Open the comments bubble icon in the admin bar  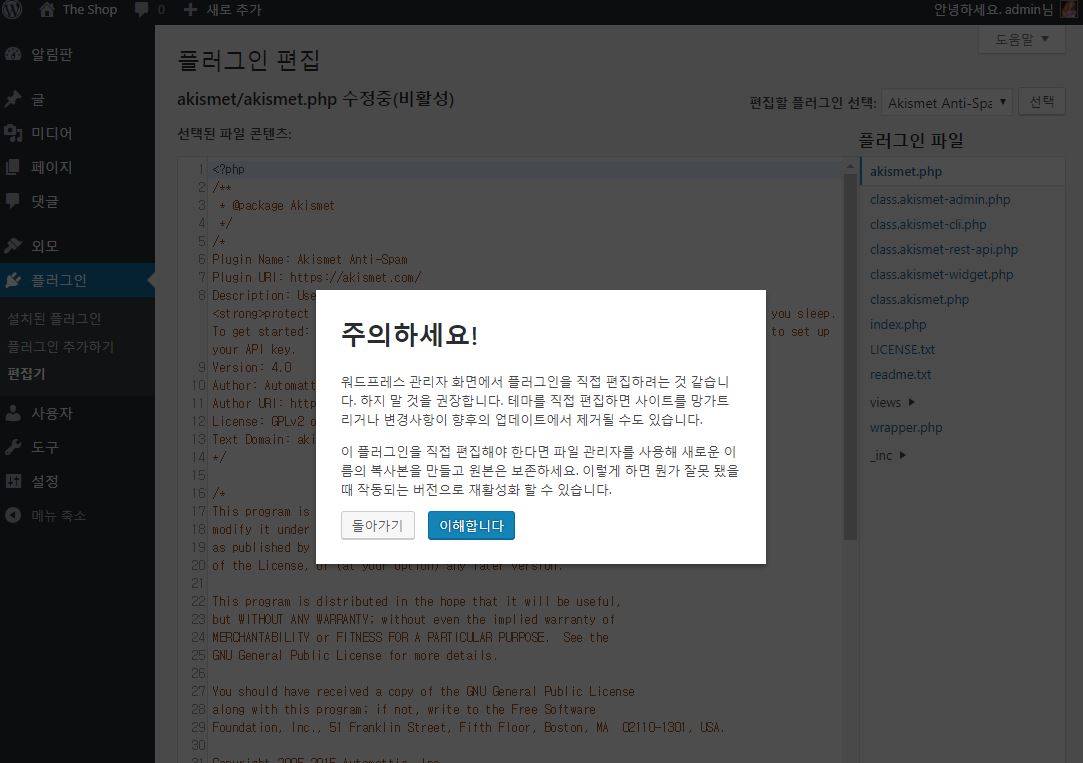point(142,10)
